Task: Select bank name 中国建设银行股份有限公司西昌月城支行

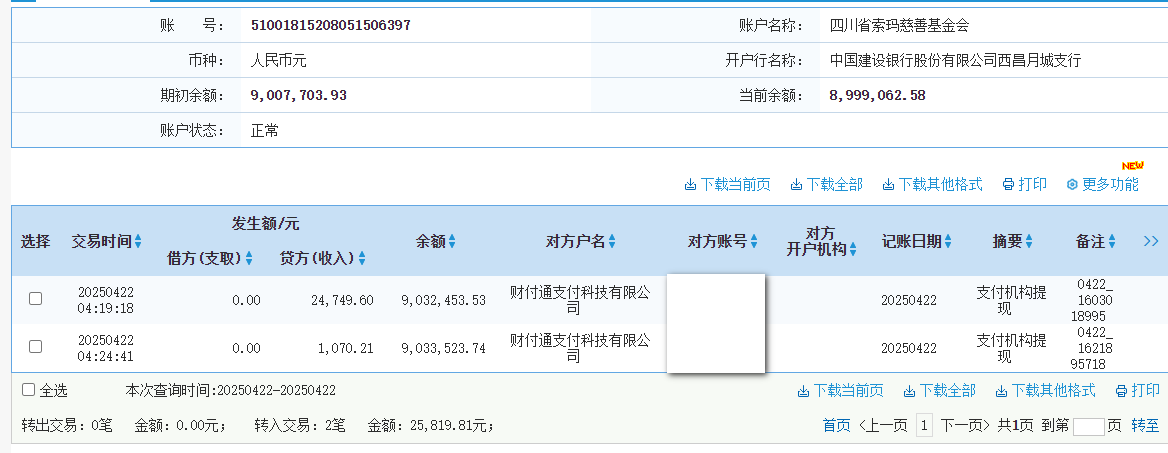Action: [955, 60]
